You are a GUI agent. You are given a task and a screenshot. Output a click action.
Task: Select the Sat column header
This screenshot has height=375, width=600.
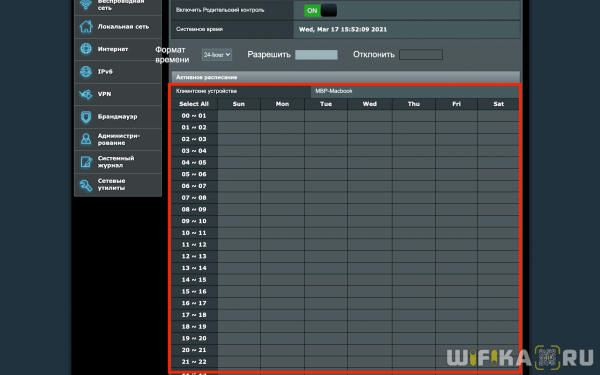point(499,104)
